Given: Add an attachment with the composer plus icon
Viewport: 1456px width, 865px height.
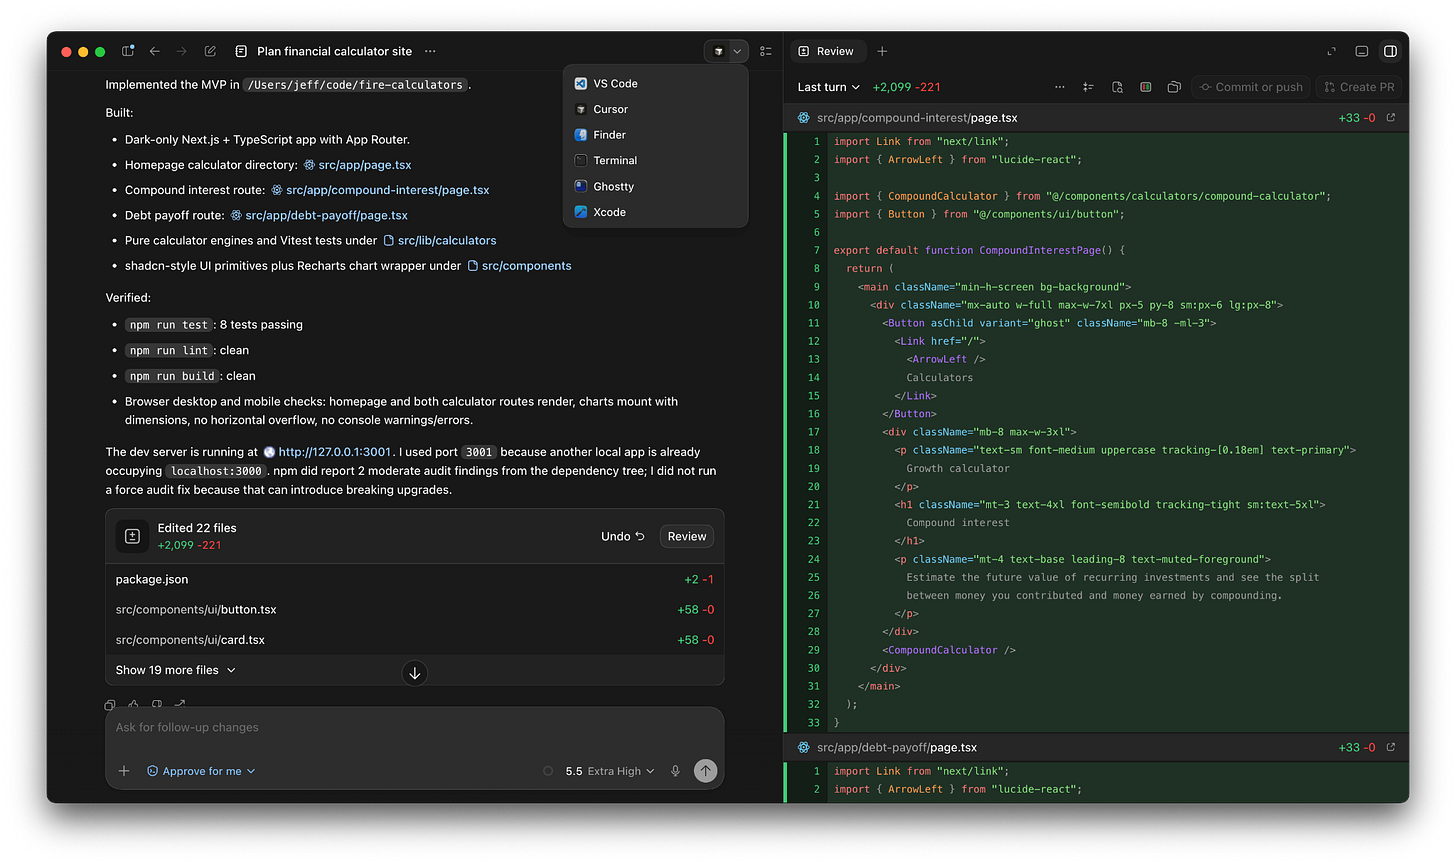Looking at the screenshot, I should 124,771.
